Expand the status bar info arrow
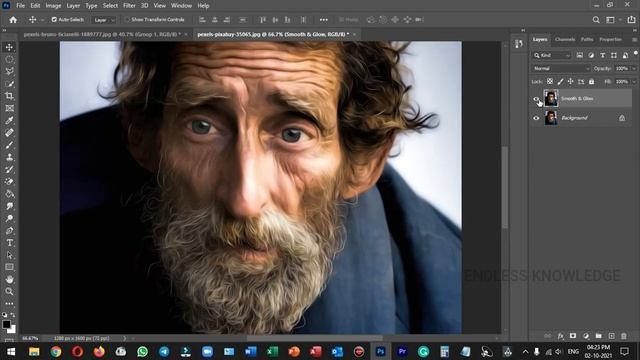 point(124,338)
